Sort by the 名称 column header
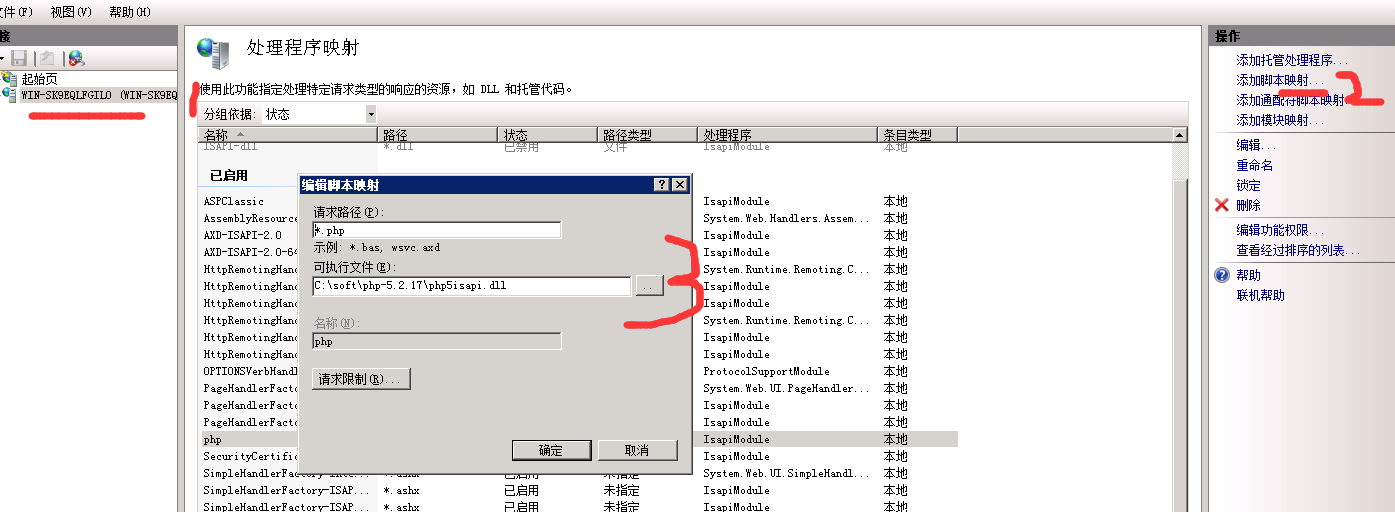The height and width of the screenshot is (512, 1395). click(288, 134)
